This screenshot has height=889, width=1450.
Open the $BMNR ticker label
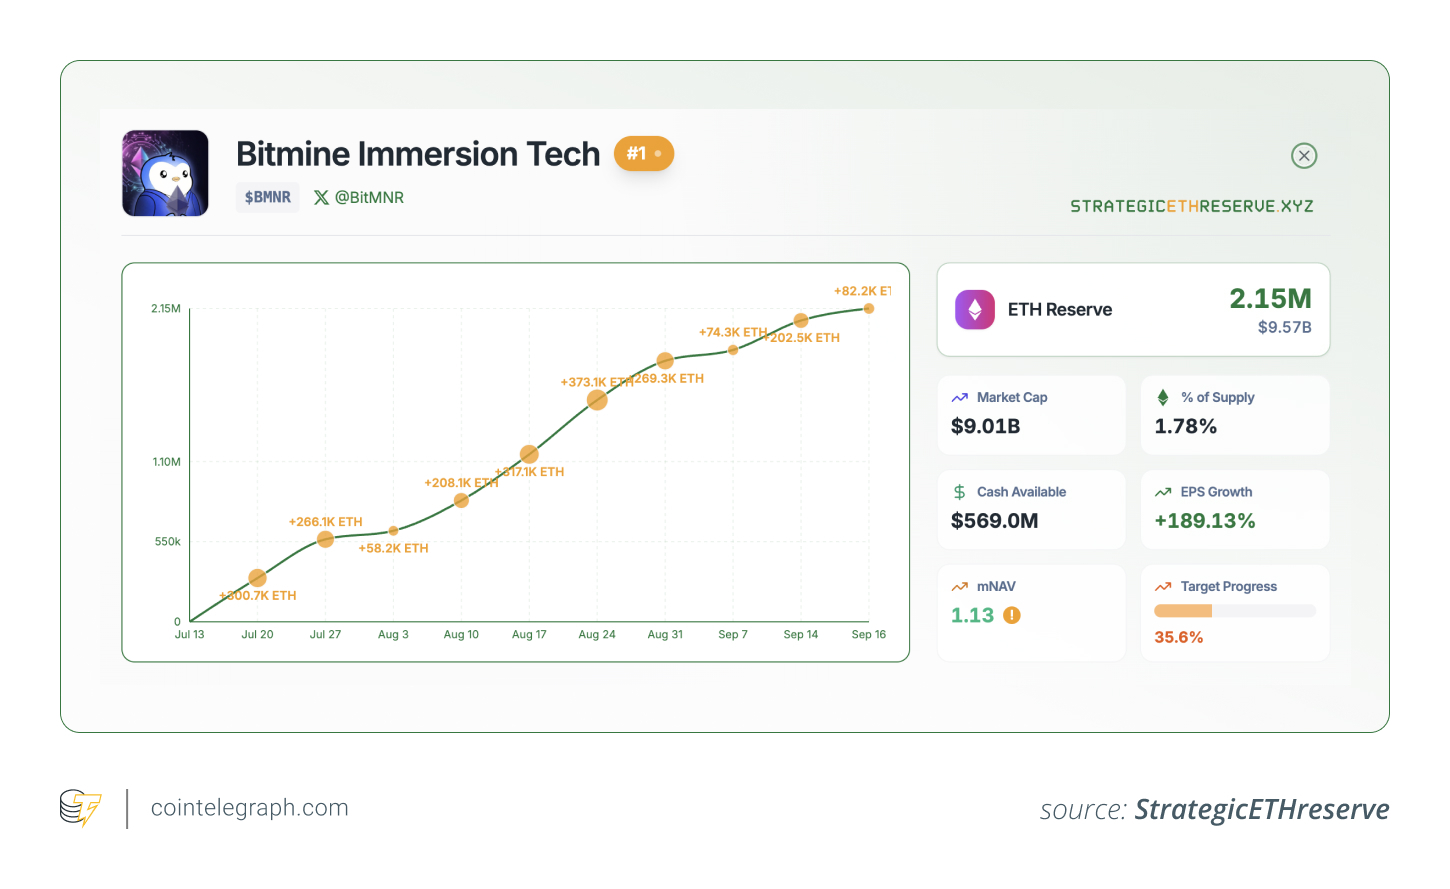click(267, 197)
